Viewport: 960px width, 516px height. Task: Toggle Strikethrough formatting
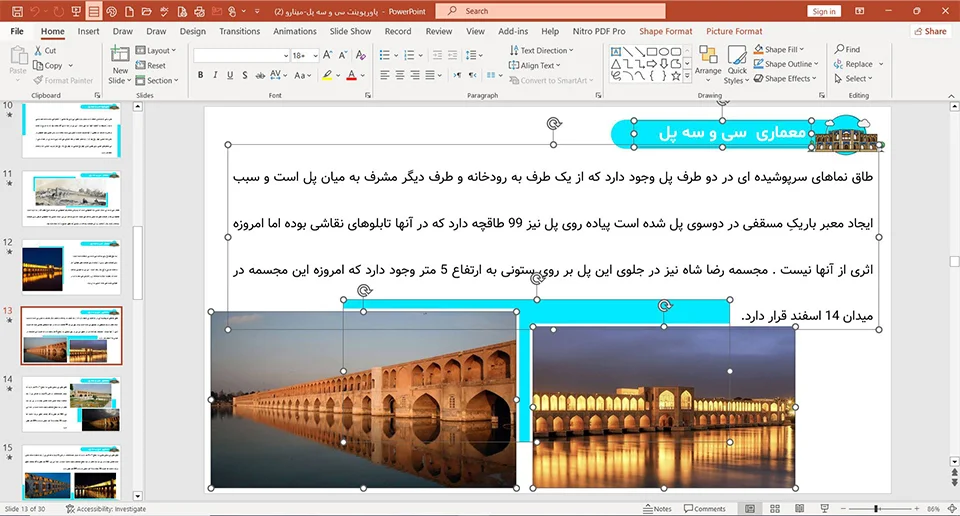click(260, 75)
